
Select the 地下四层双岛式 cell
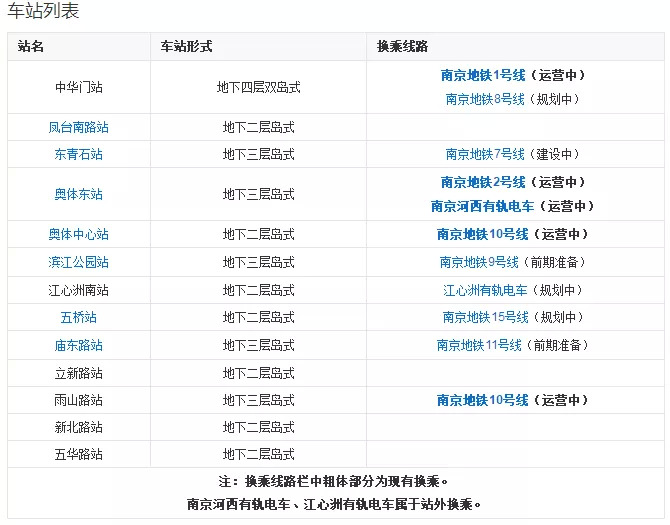pyautogui.click(x=259, y=88)
